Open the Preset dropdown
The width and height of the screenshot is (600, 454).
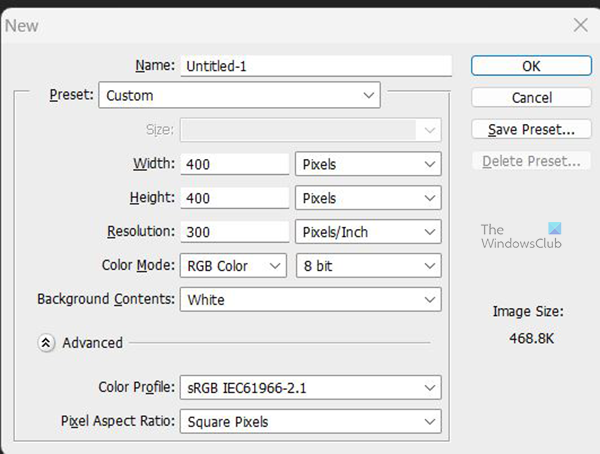point(239,96)
